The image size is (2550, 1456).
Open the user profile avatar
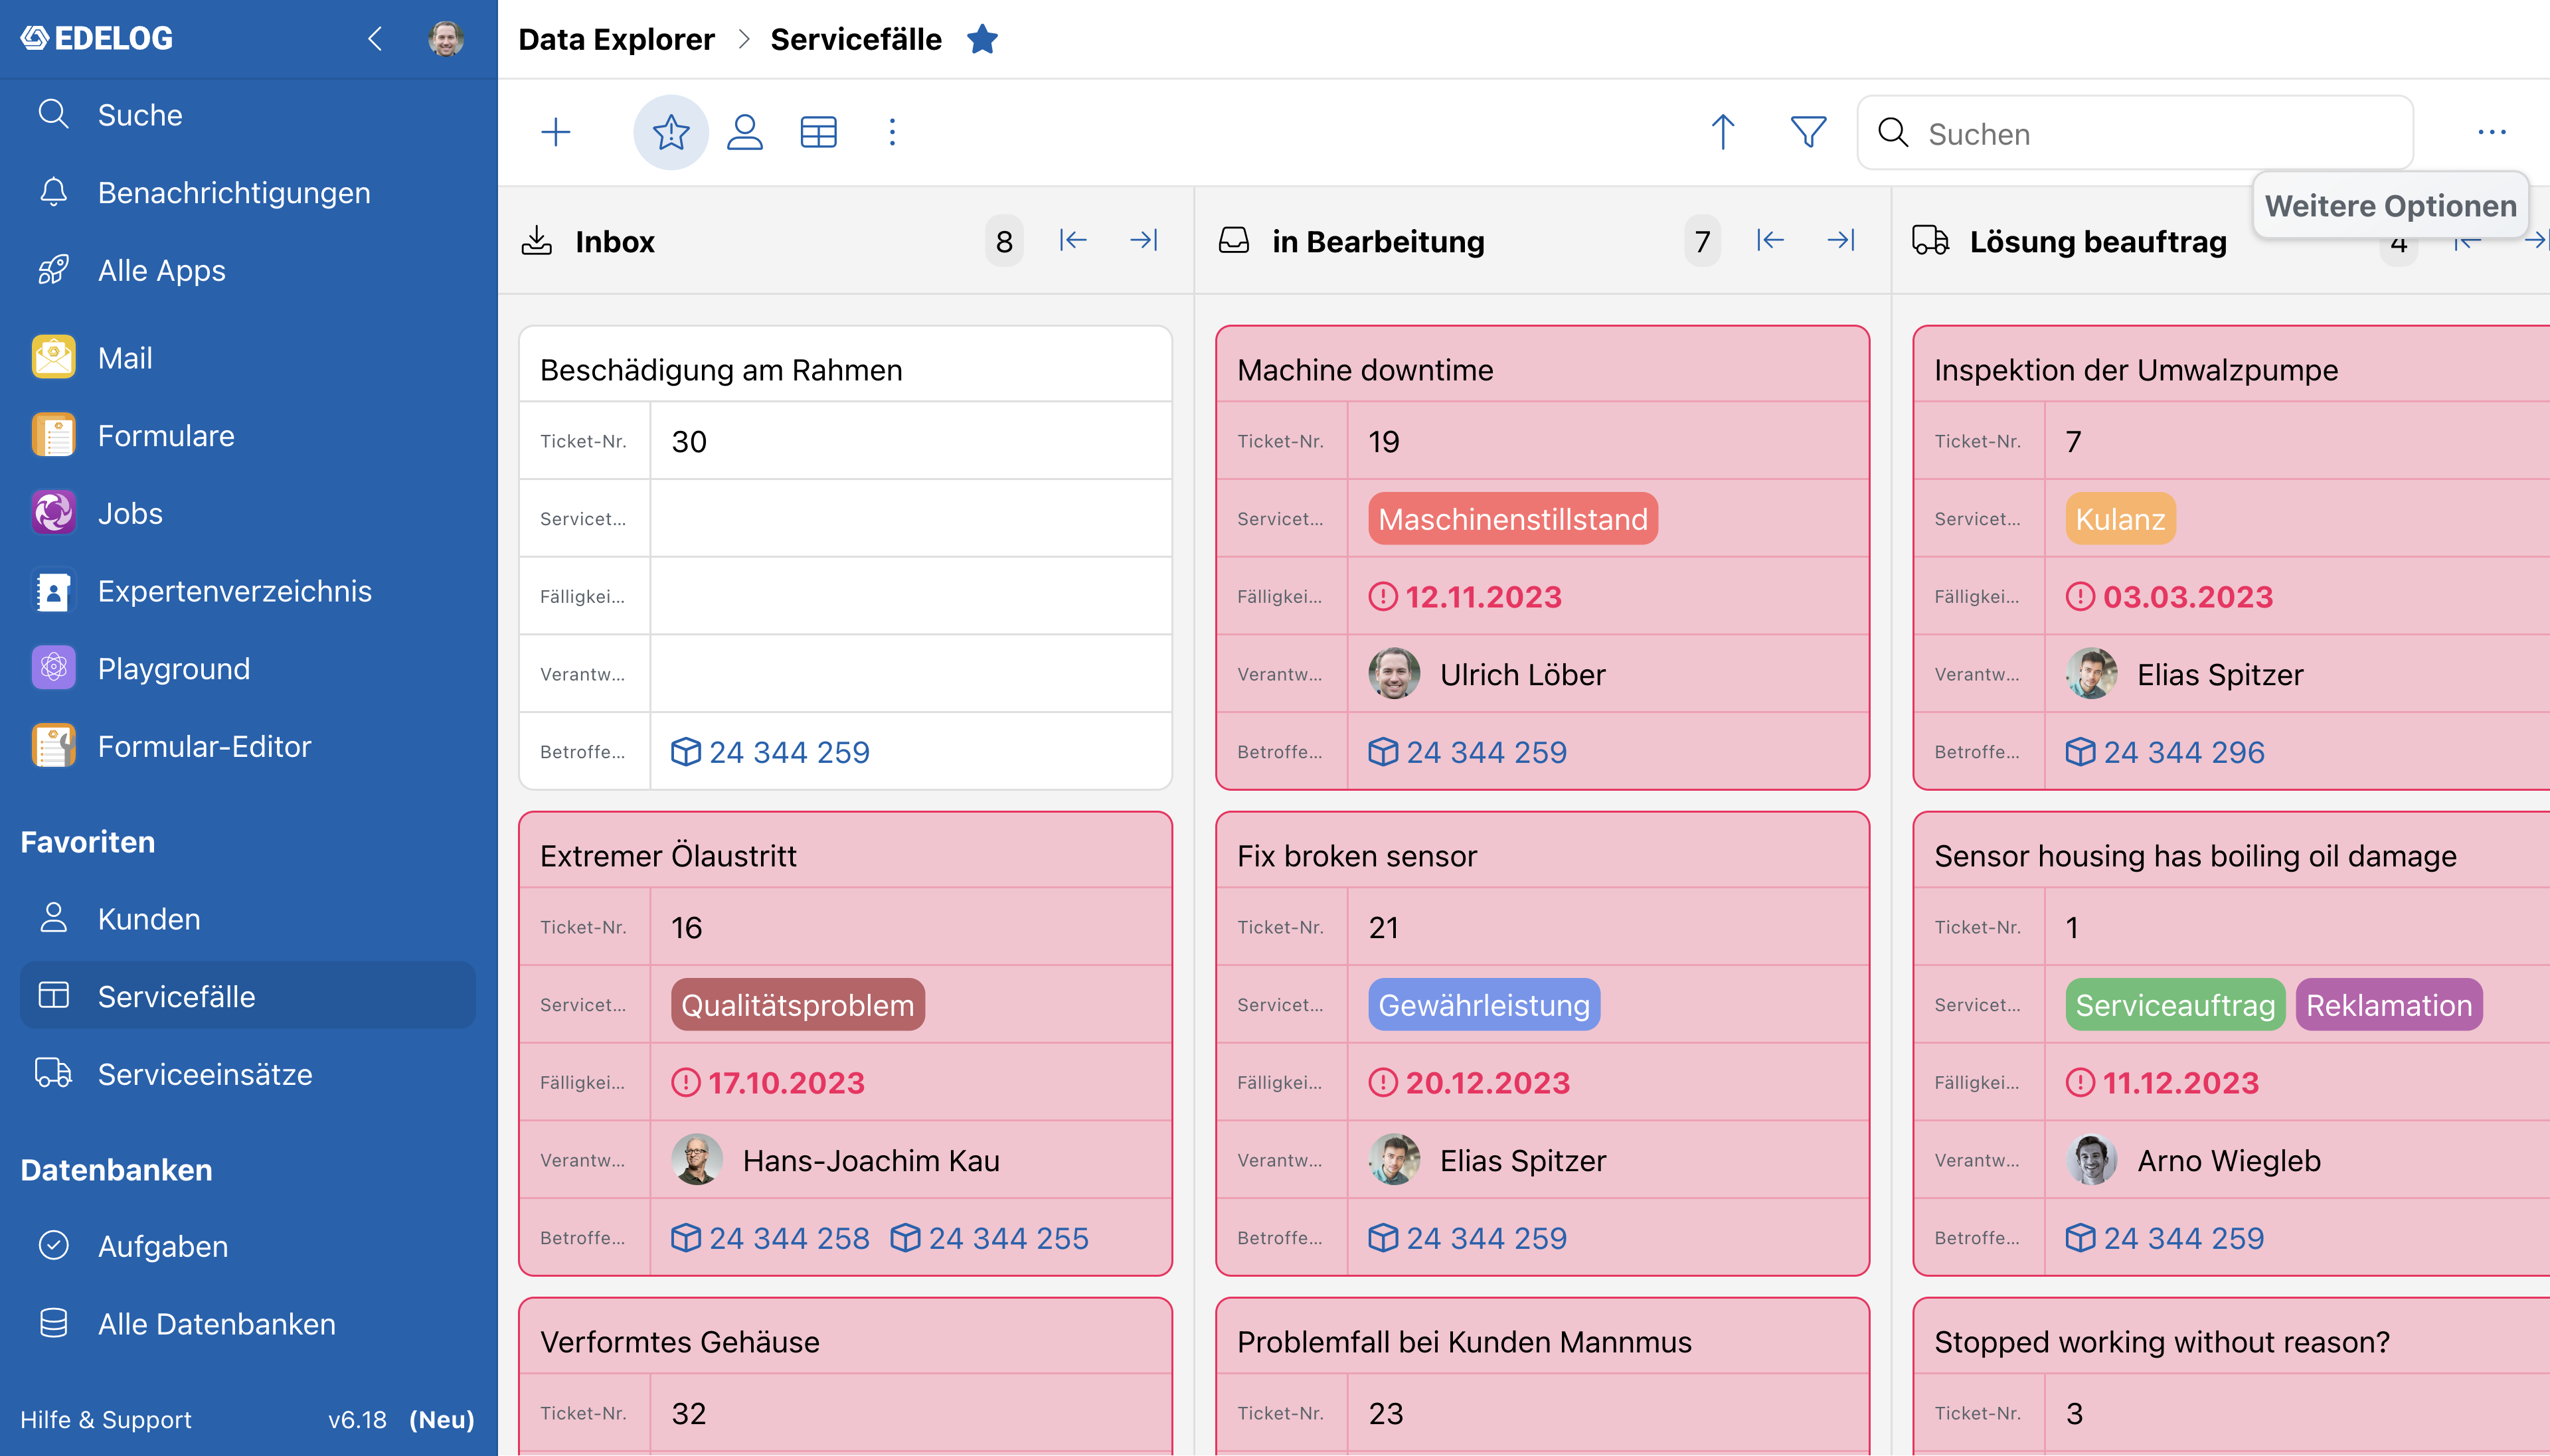(446, 39)
